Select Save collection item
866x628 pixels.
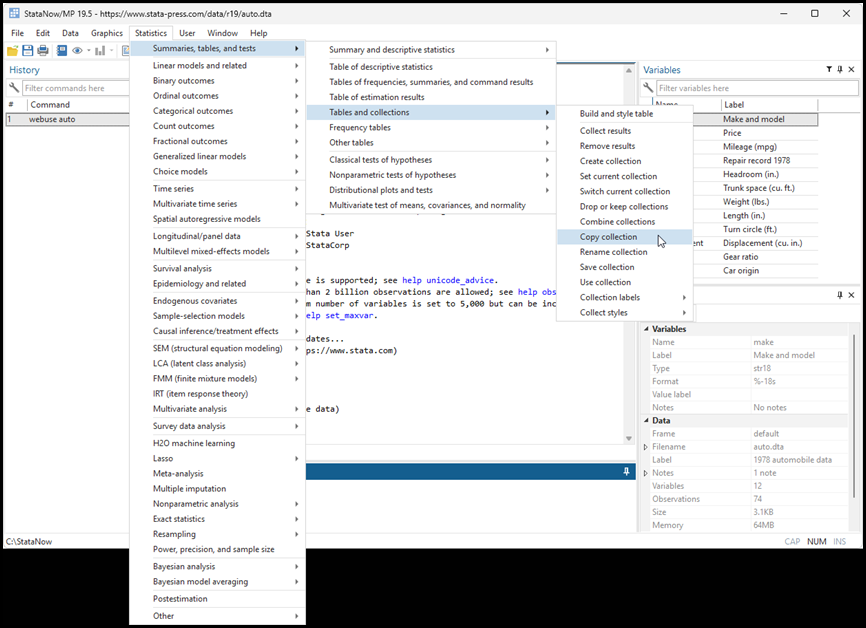tap(624, 267)
